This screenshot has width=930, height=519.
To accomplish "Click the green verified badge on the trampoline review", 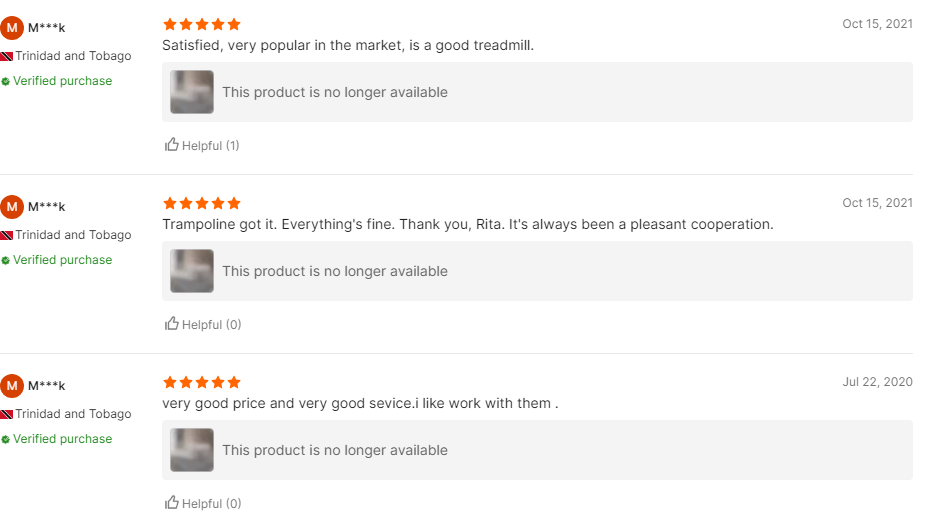I will point(6,260).
